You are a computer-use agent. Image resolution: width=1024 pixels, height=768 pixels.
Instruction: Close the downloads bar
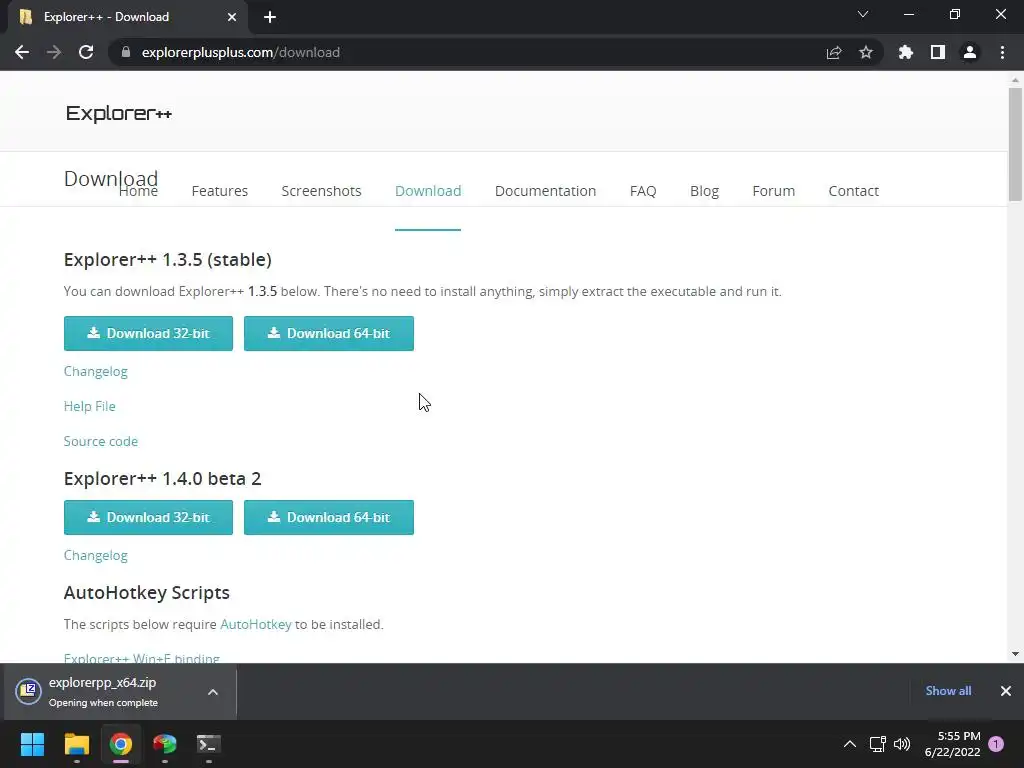1006,691
